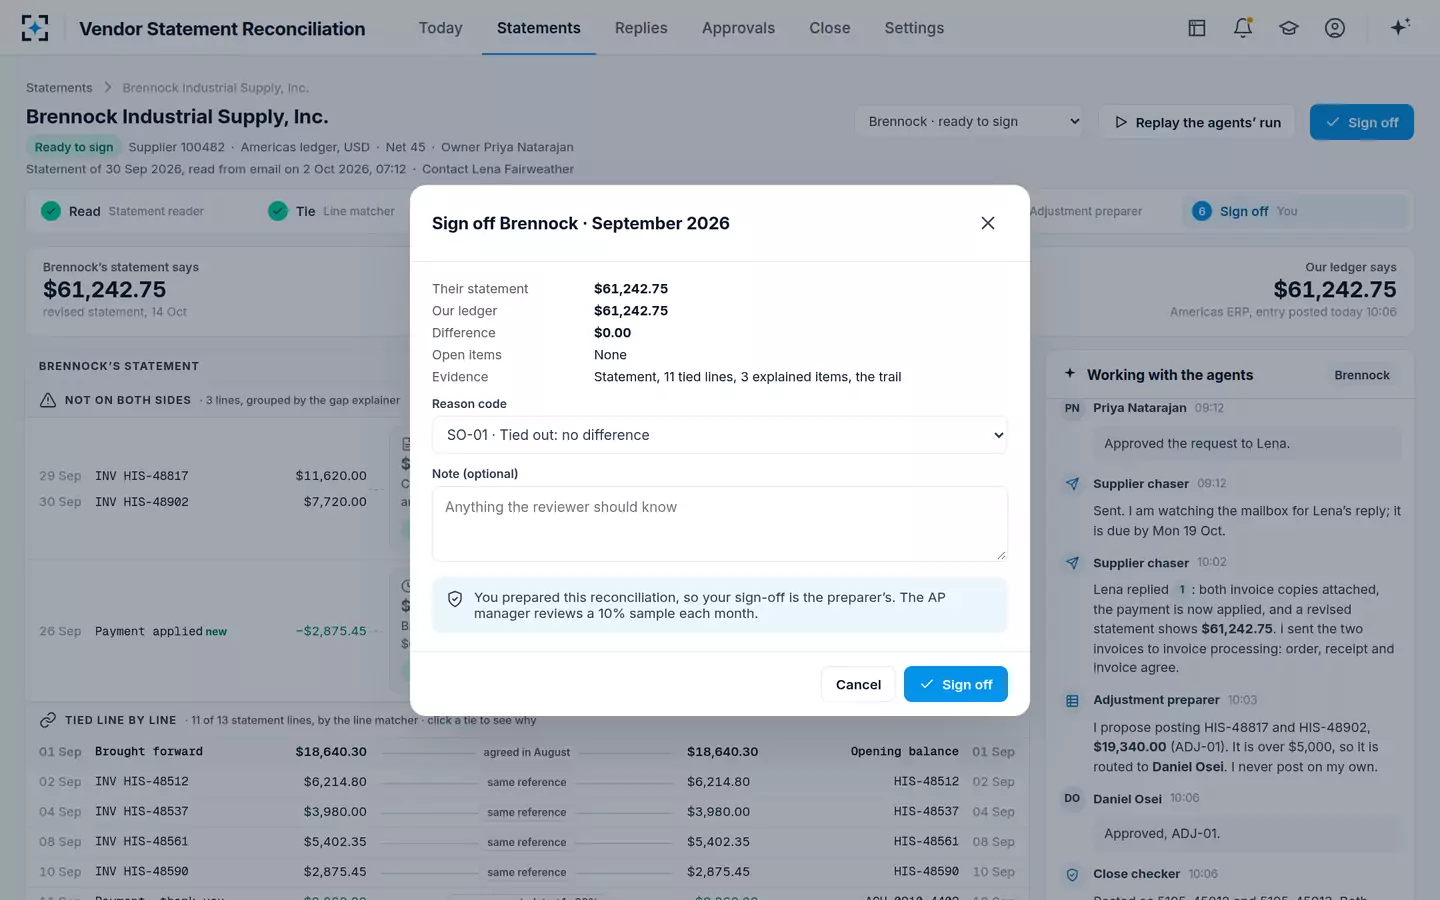The width and height of the screenshot is (1440, 900).
Task: Click Cancel in the sign-off dialog
Action: click(858, 684)
